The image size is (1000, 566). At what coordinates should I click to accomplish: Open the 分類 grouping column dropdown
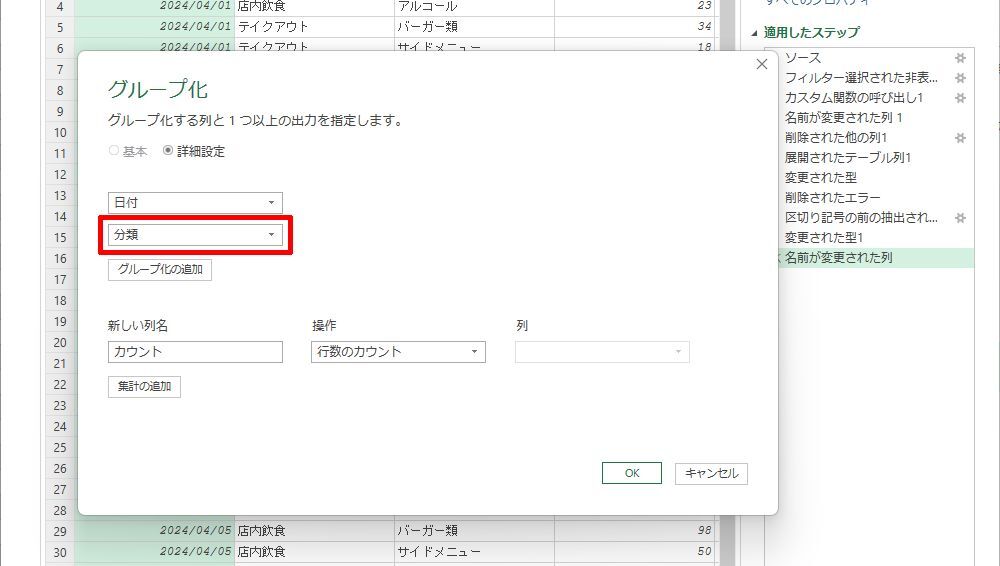(195, 235)
